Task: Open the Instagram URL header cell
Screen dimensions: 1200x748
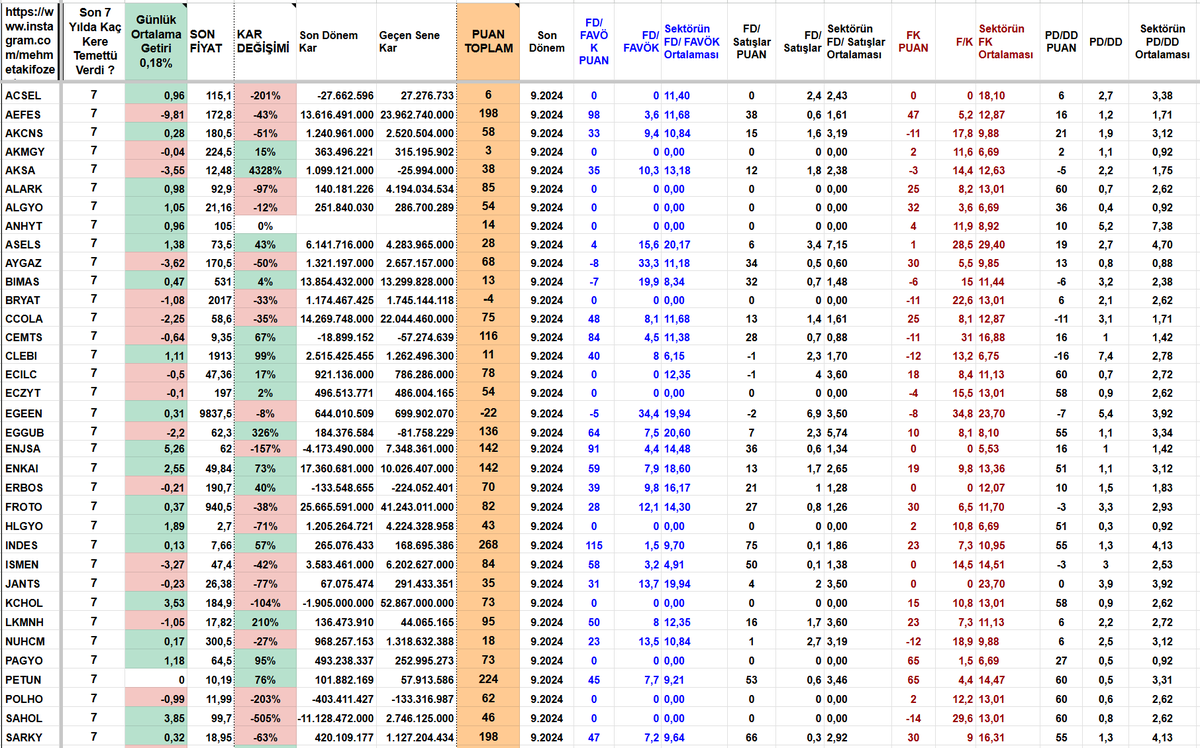Action: pos(30,40)
